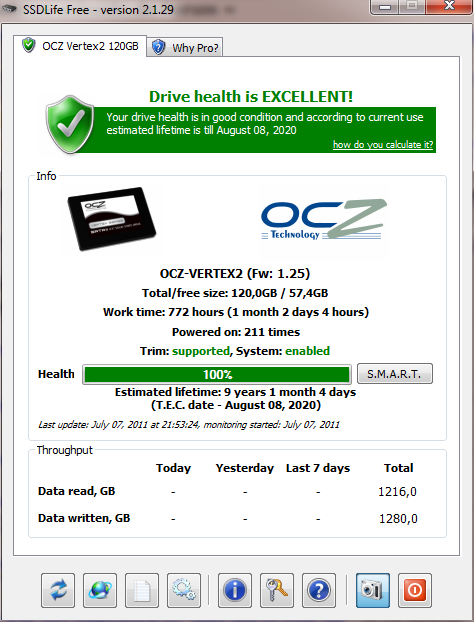Click the Data written total value 1280,0
The height and width of the screenshot is (622, 474).
coord(398,518)
